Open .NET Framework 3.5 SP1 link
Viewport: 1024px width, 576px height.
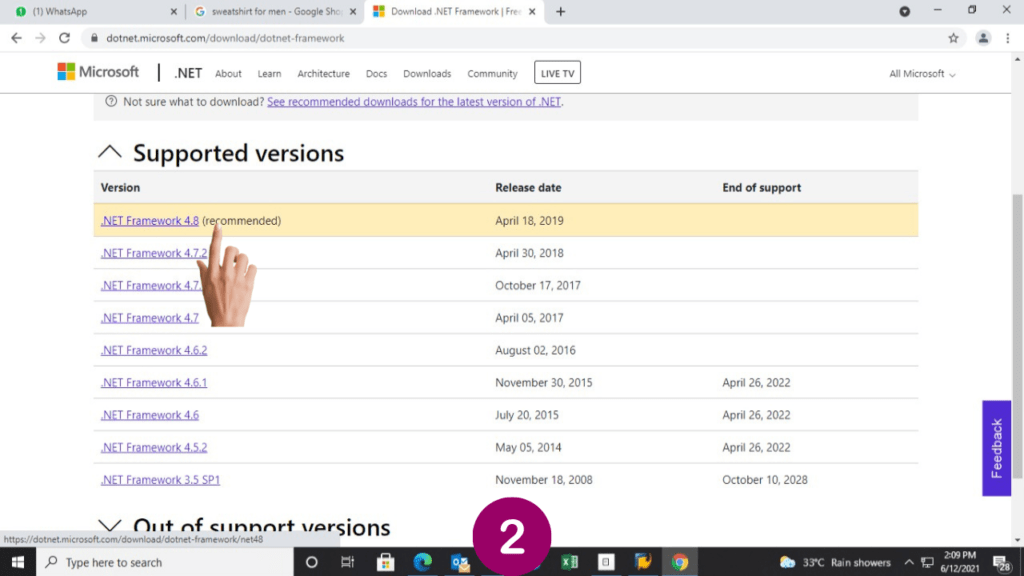pos(160,479)
